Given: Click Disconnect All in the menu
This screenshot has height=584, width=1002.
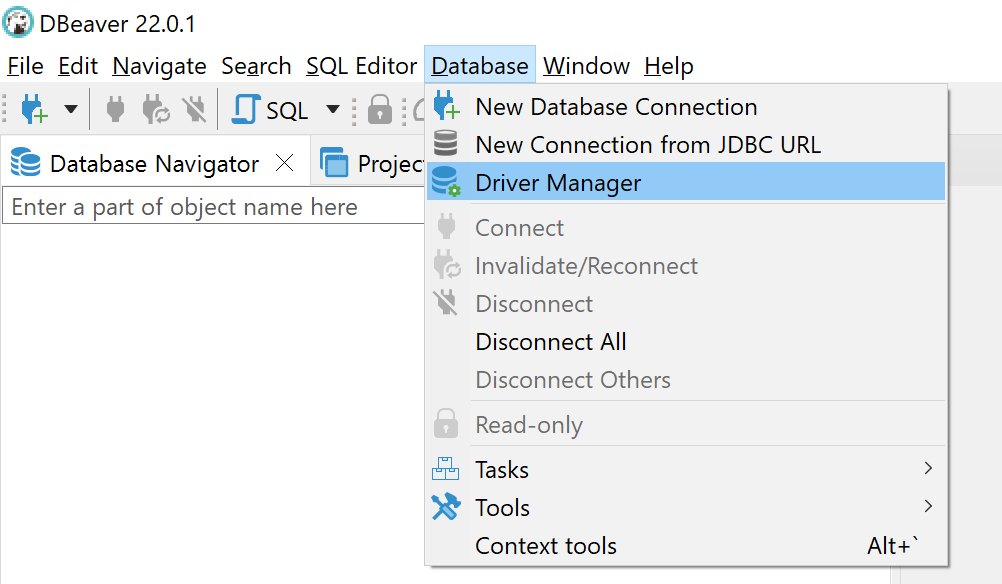Looking at the screenshot, I should (x=551, y=342).
